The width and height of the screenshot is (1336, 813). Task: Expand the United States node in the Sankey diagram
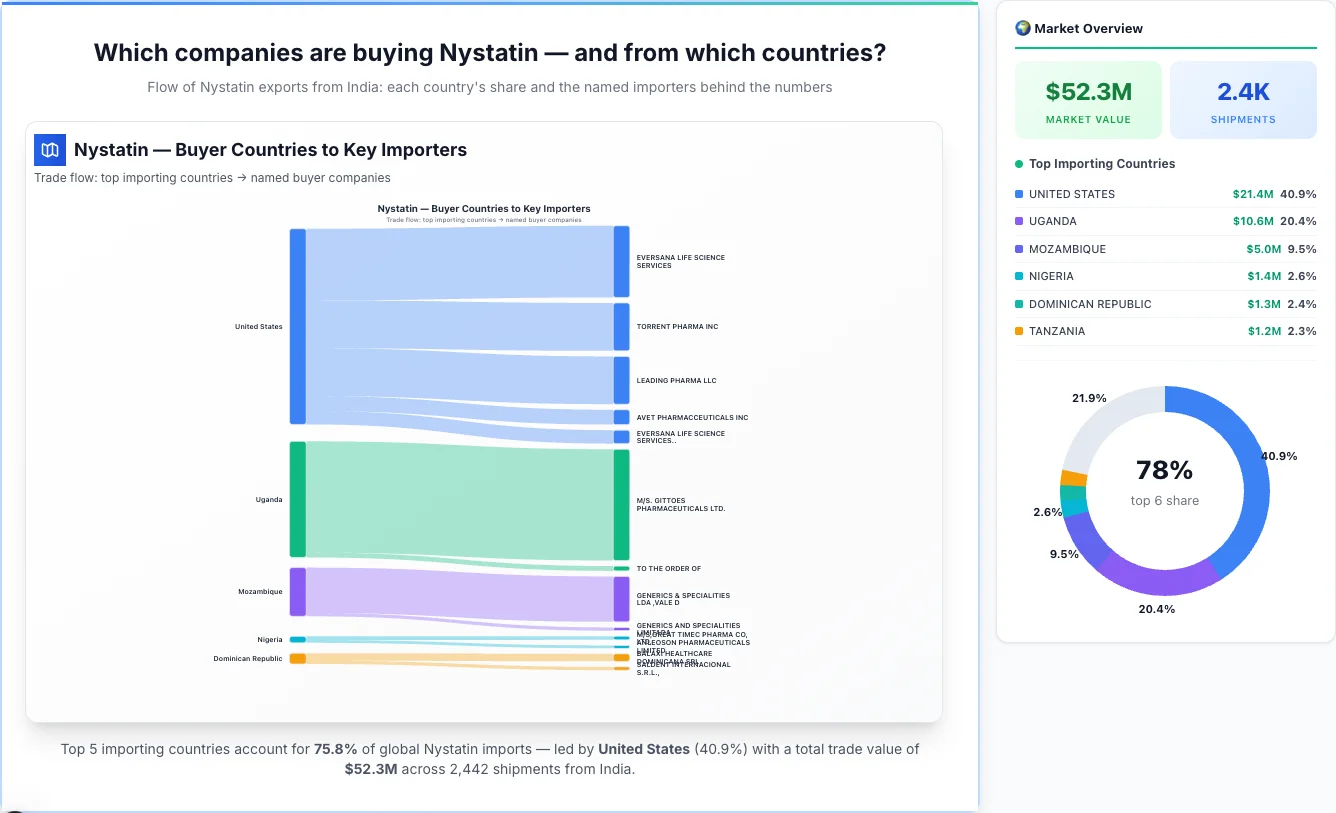tap(296, 327)
